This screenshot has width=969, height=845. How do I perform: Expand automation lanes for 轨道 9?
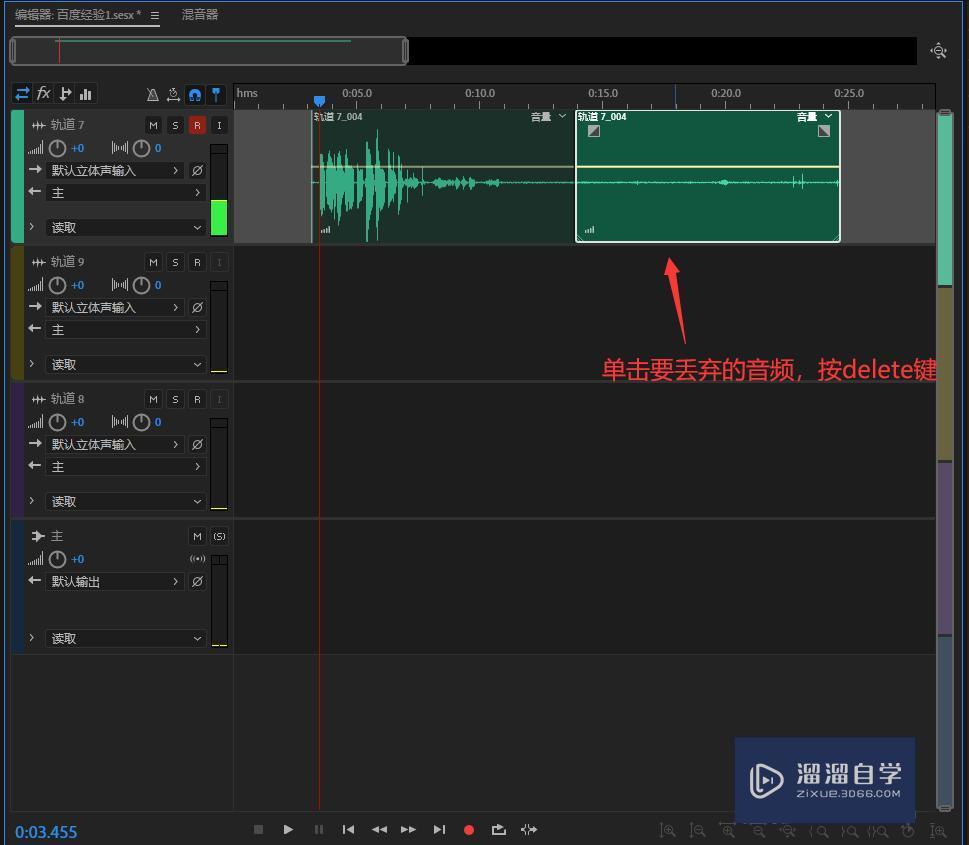pos(32,364)
